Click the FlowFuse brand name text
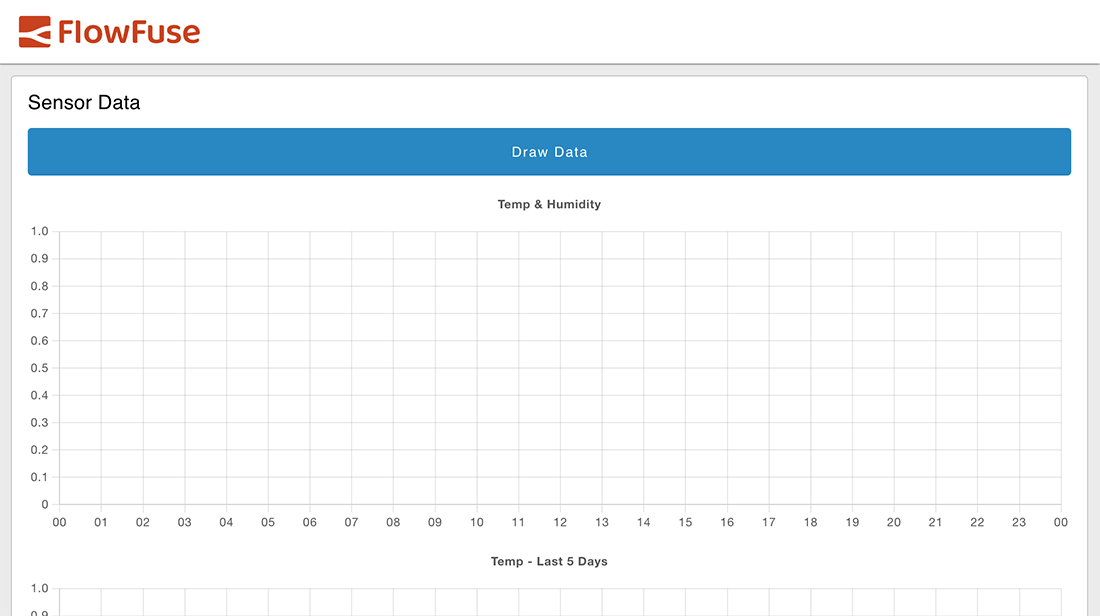 129,32
